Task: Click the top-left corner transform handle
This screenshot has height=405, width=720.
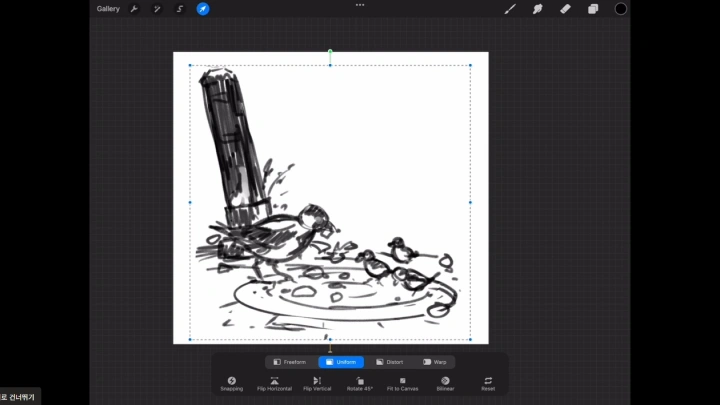Action: point(190,65)
